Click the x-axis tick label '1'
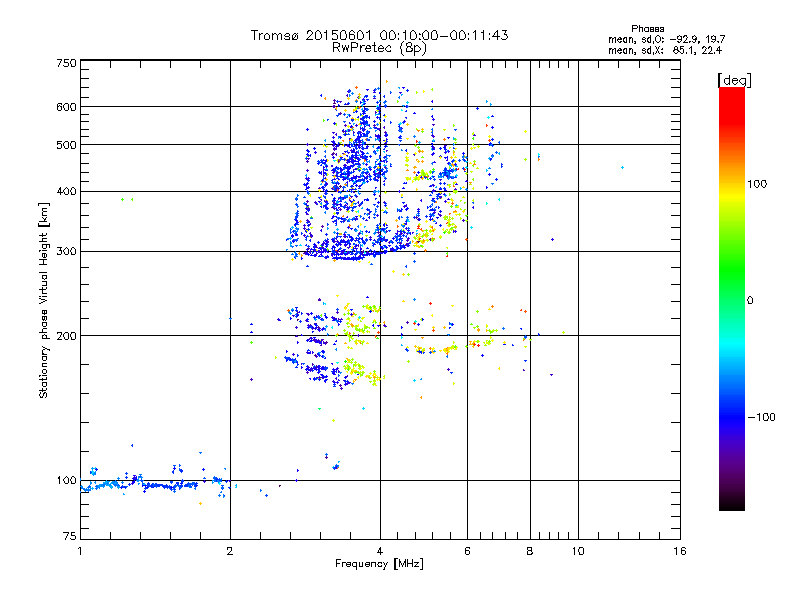800x600 pixels. tap(80, 551)
